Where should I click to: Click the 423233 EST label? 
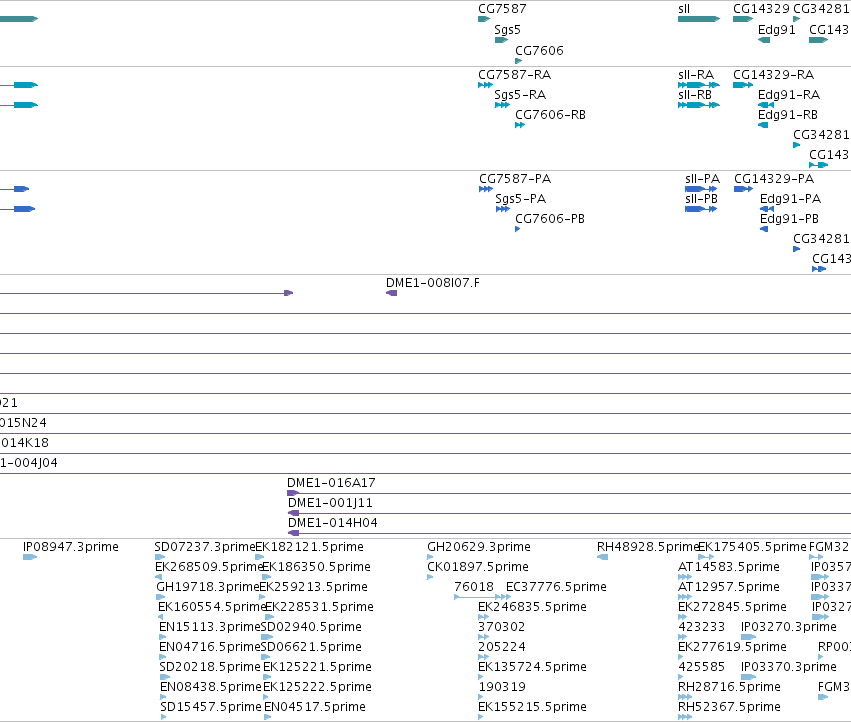tap(702, 627)
